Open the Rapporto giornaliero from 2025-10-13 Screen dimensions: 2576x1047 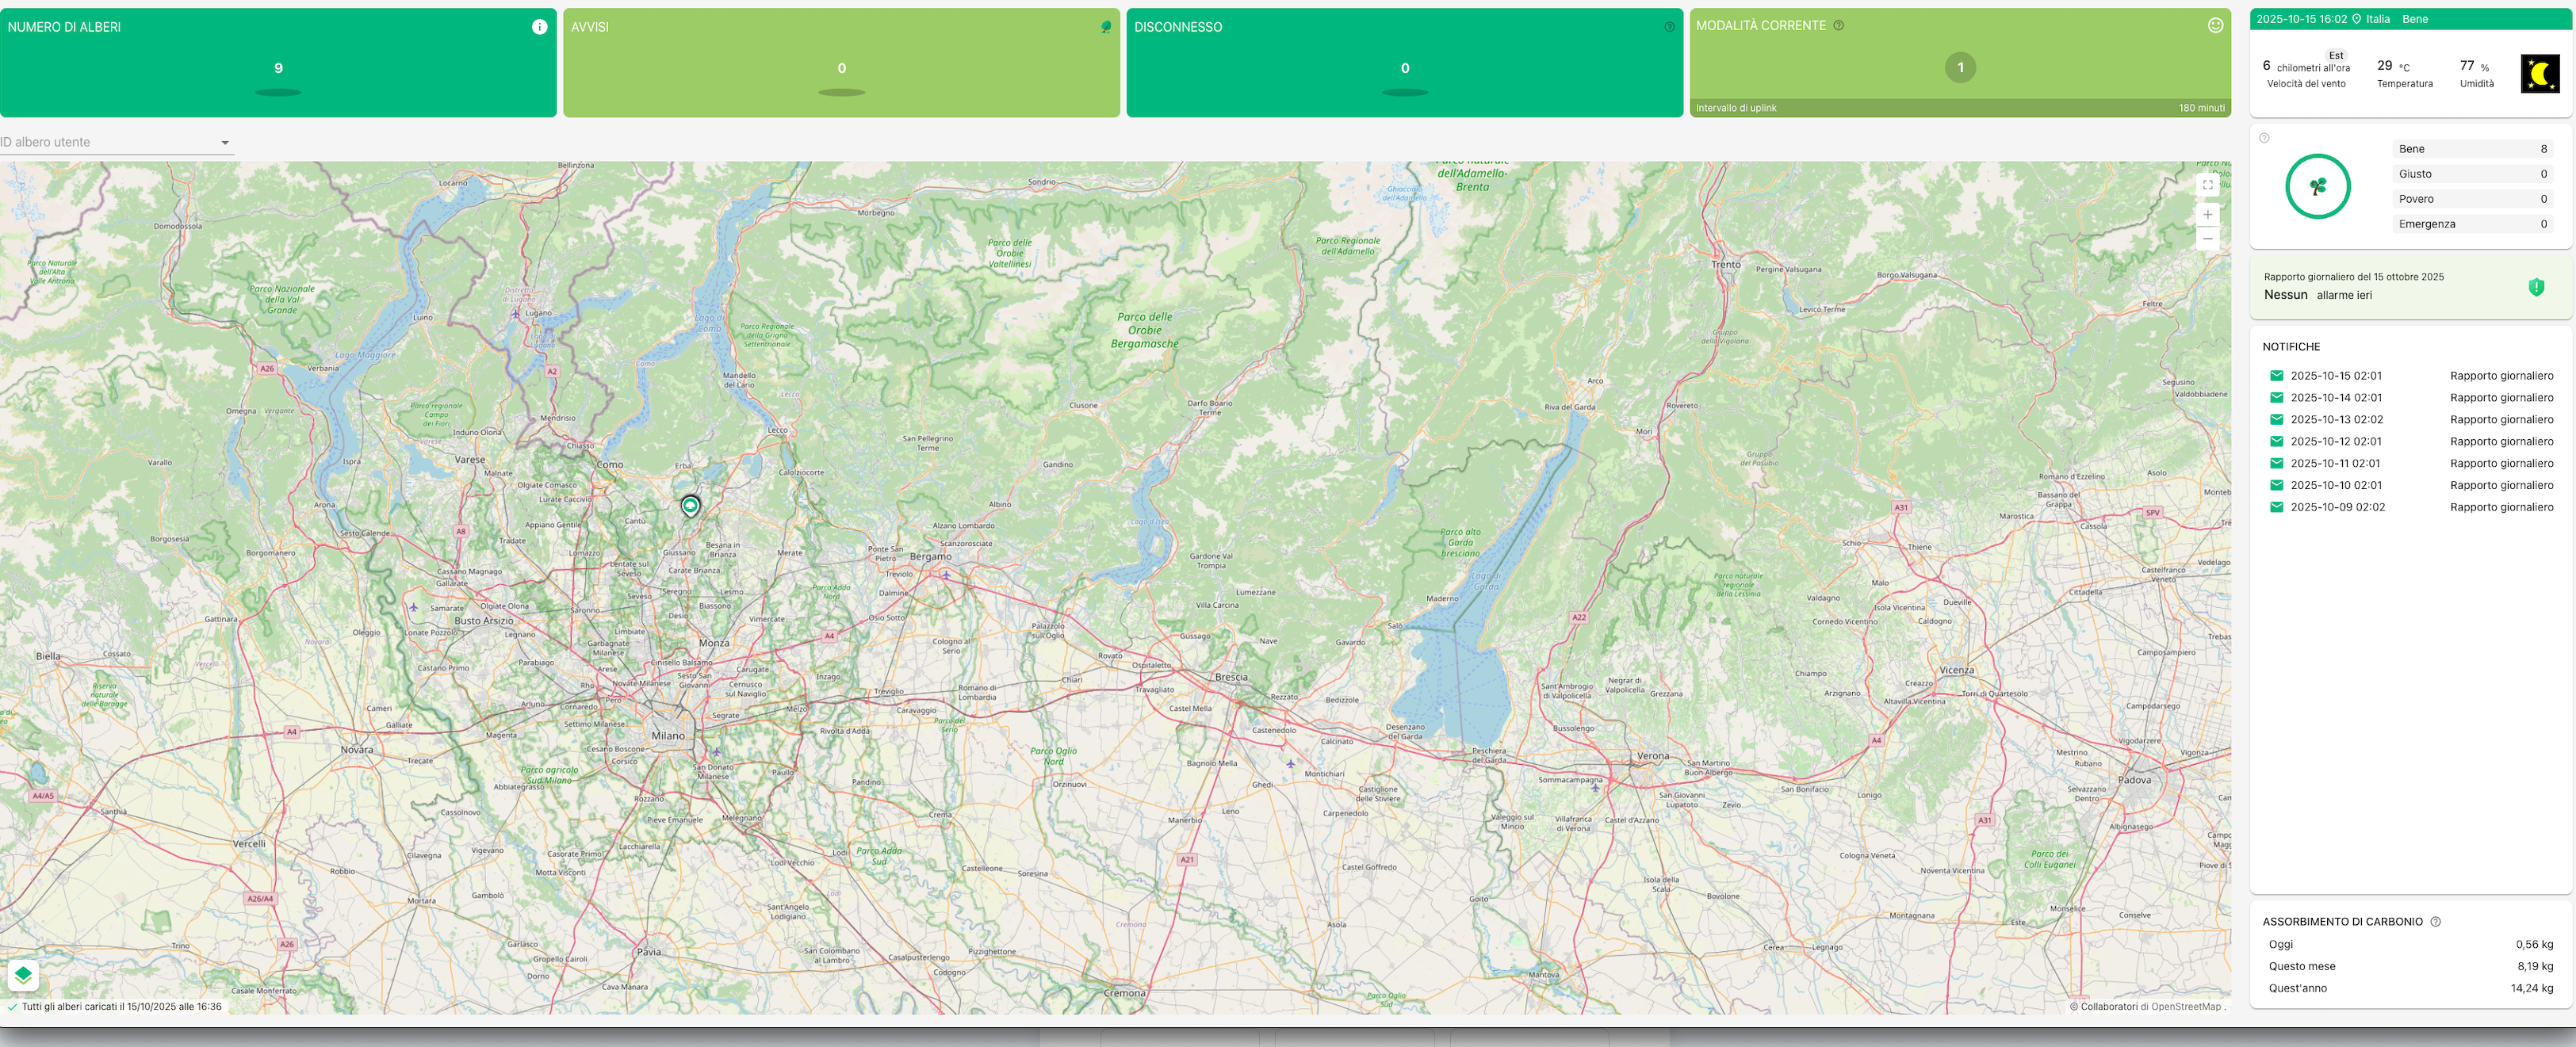(x=2502, y=419)
